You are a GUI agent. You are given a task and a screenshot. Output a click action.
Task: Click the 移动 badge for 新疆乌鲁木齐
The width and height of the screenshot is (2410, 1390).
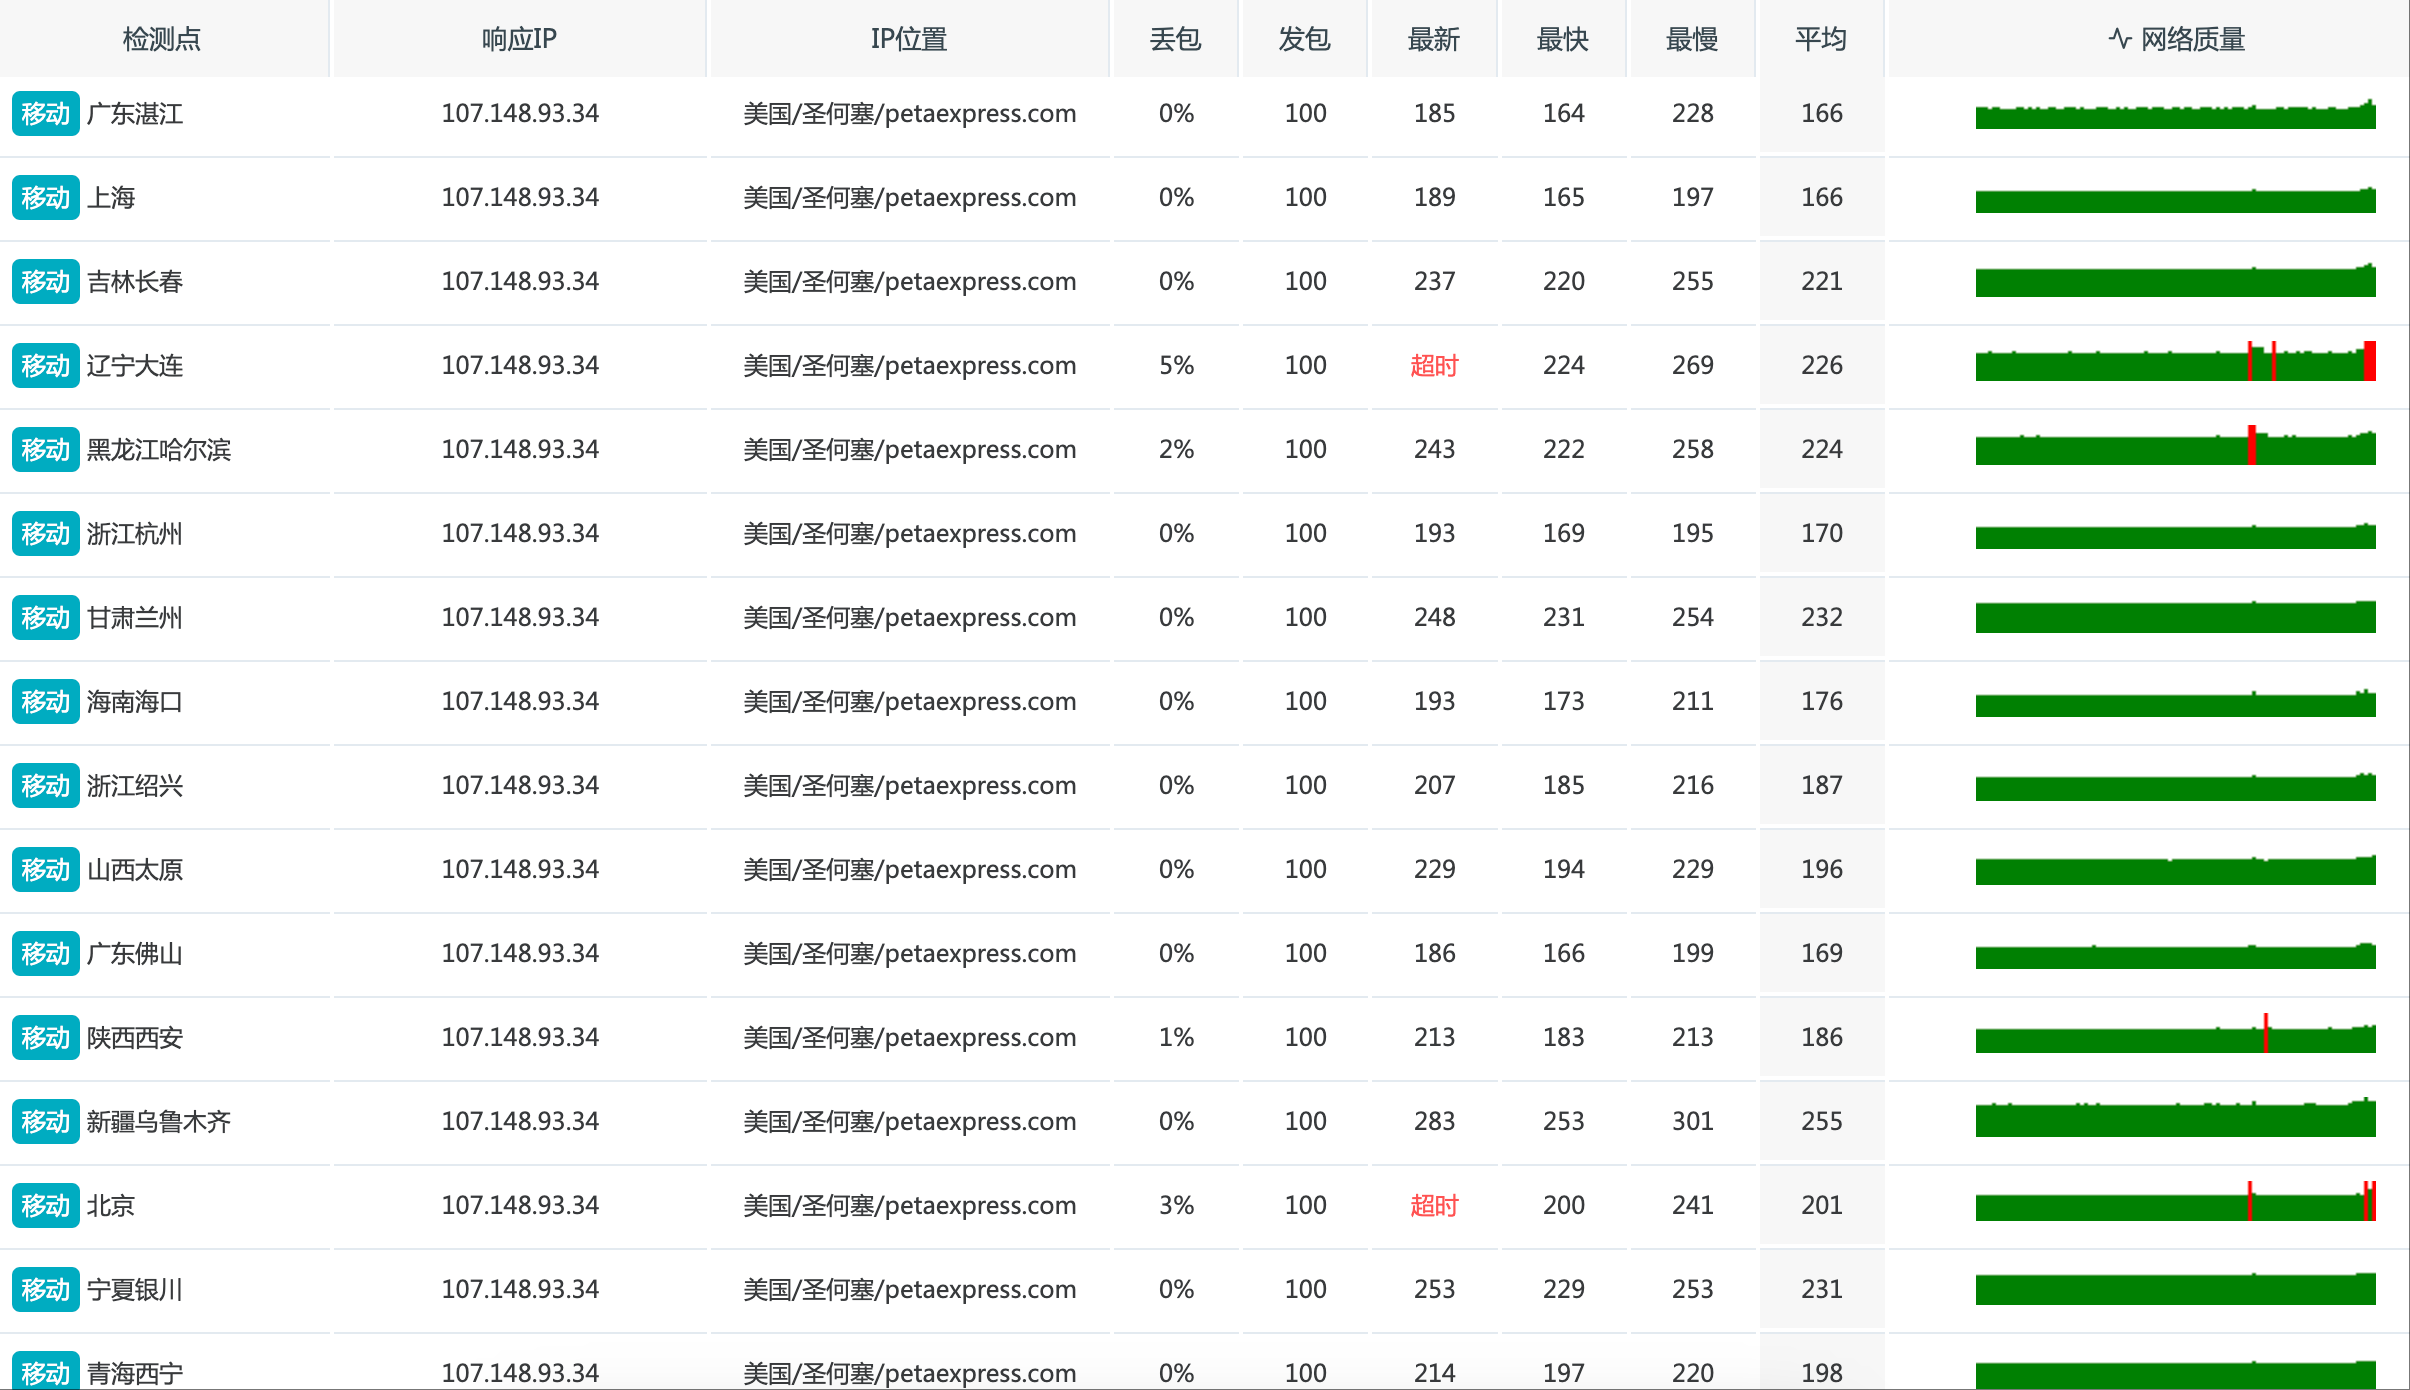46,1122
